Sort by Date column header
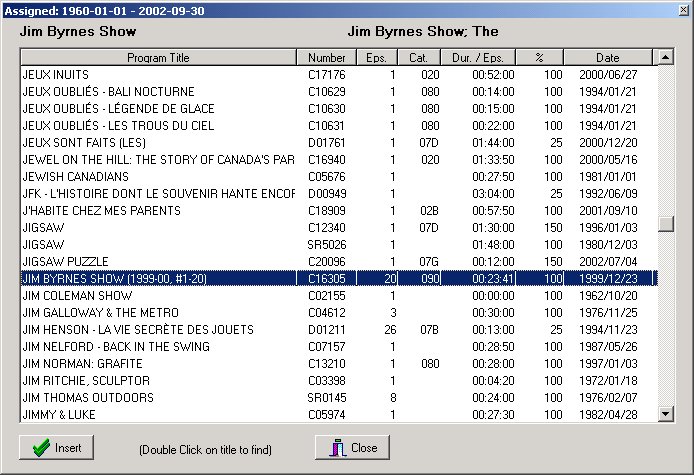The width and height of the screenshot is (694, 475). [608, 58]
